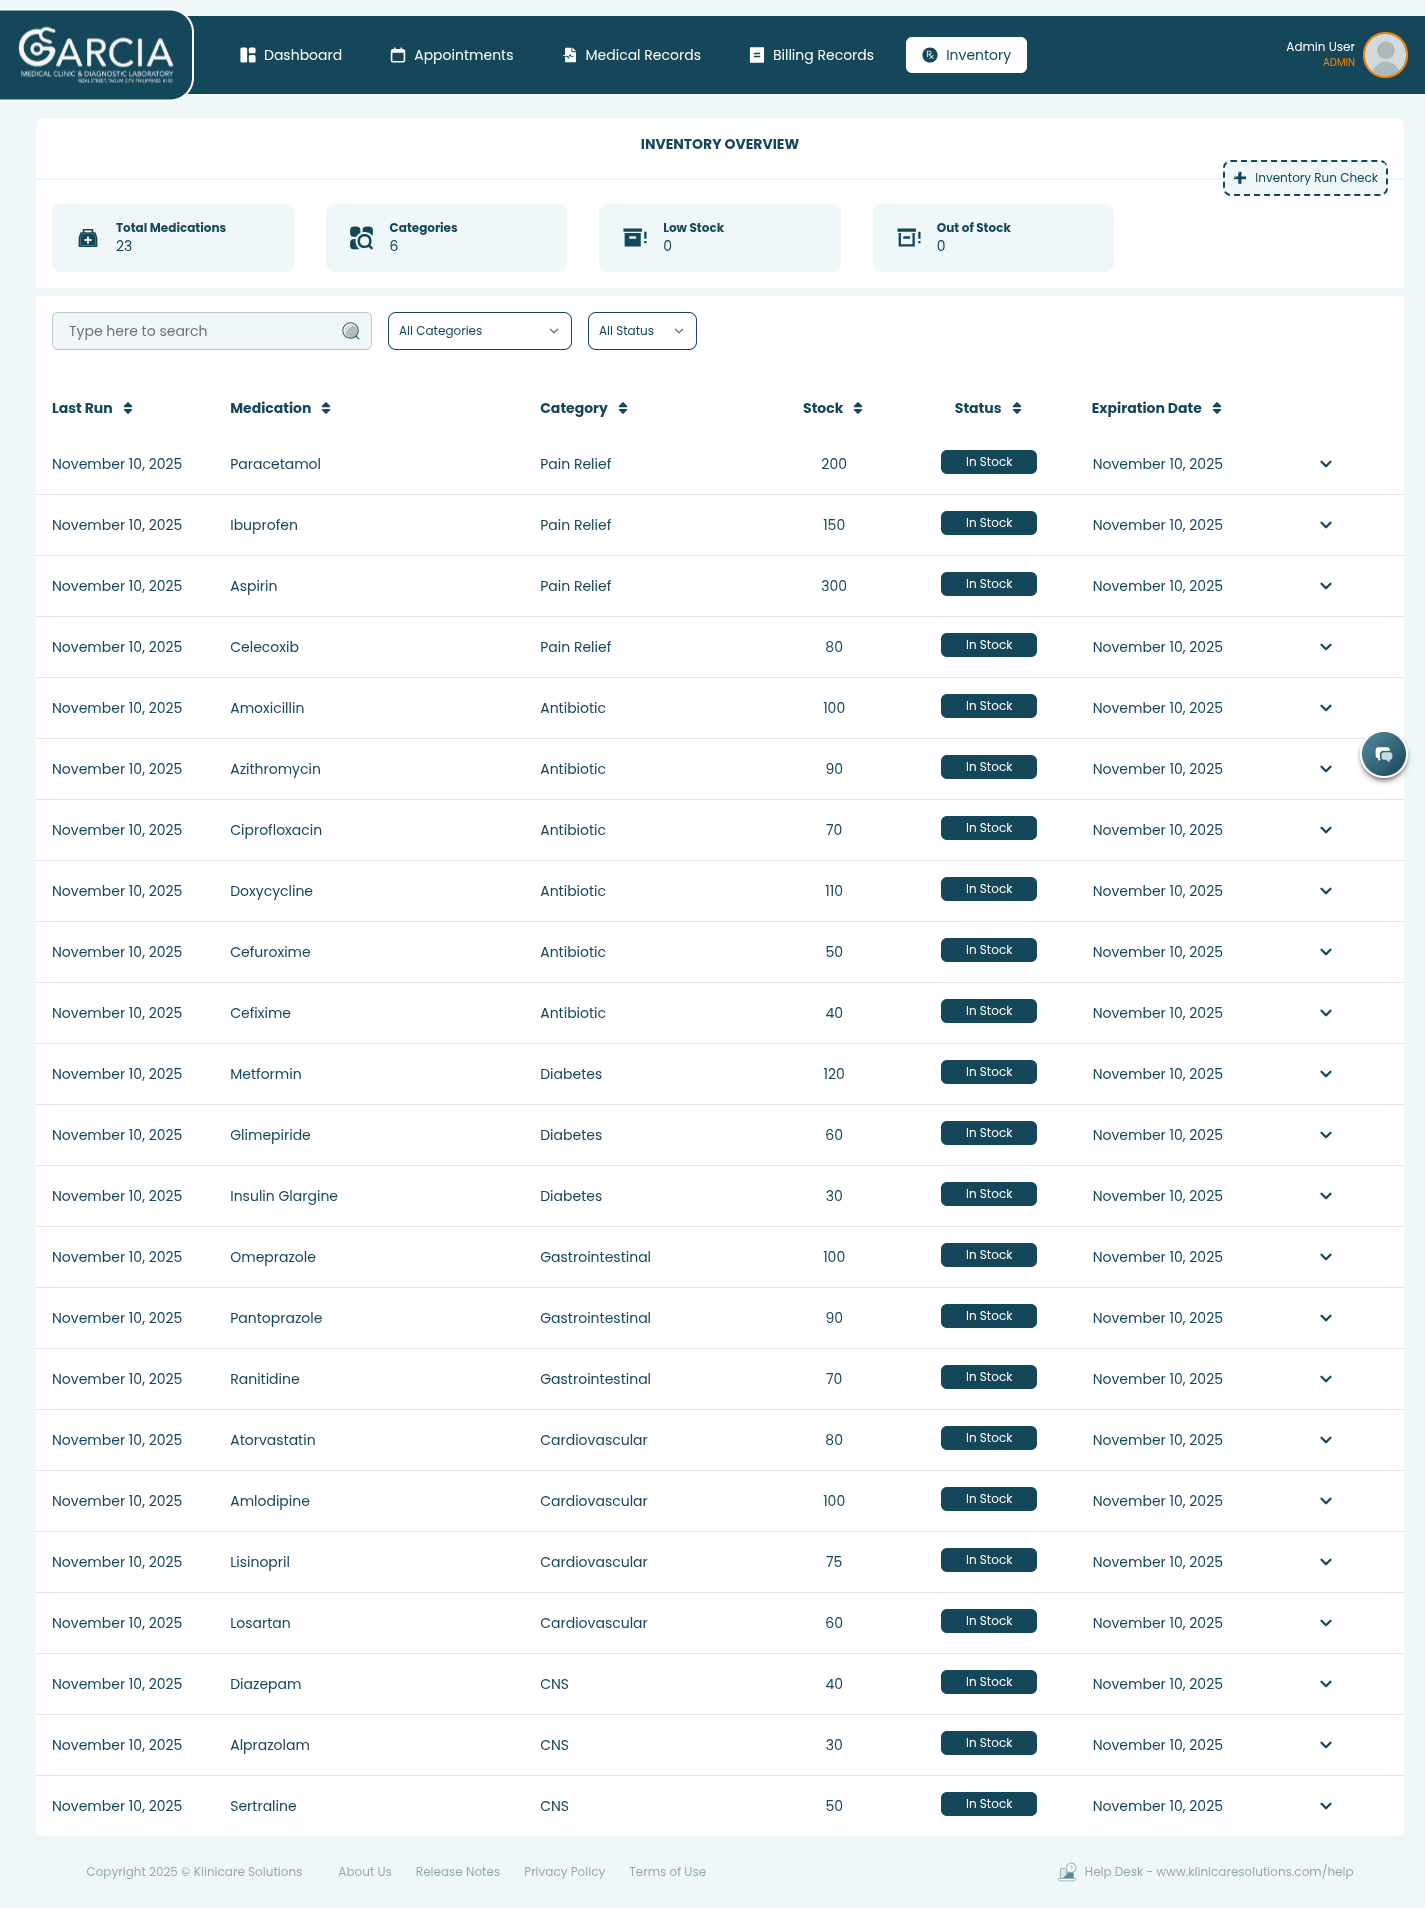Open the floating chat bubble icon
The height and width of the screenshot is (1908, 1425).
point(1384,754)
